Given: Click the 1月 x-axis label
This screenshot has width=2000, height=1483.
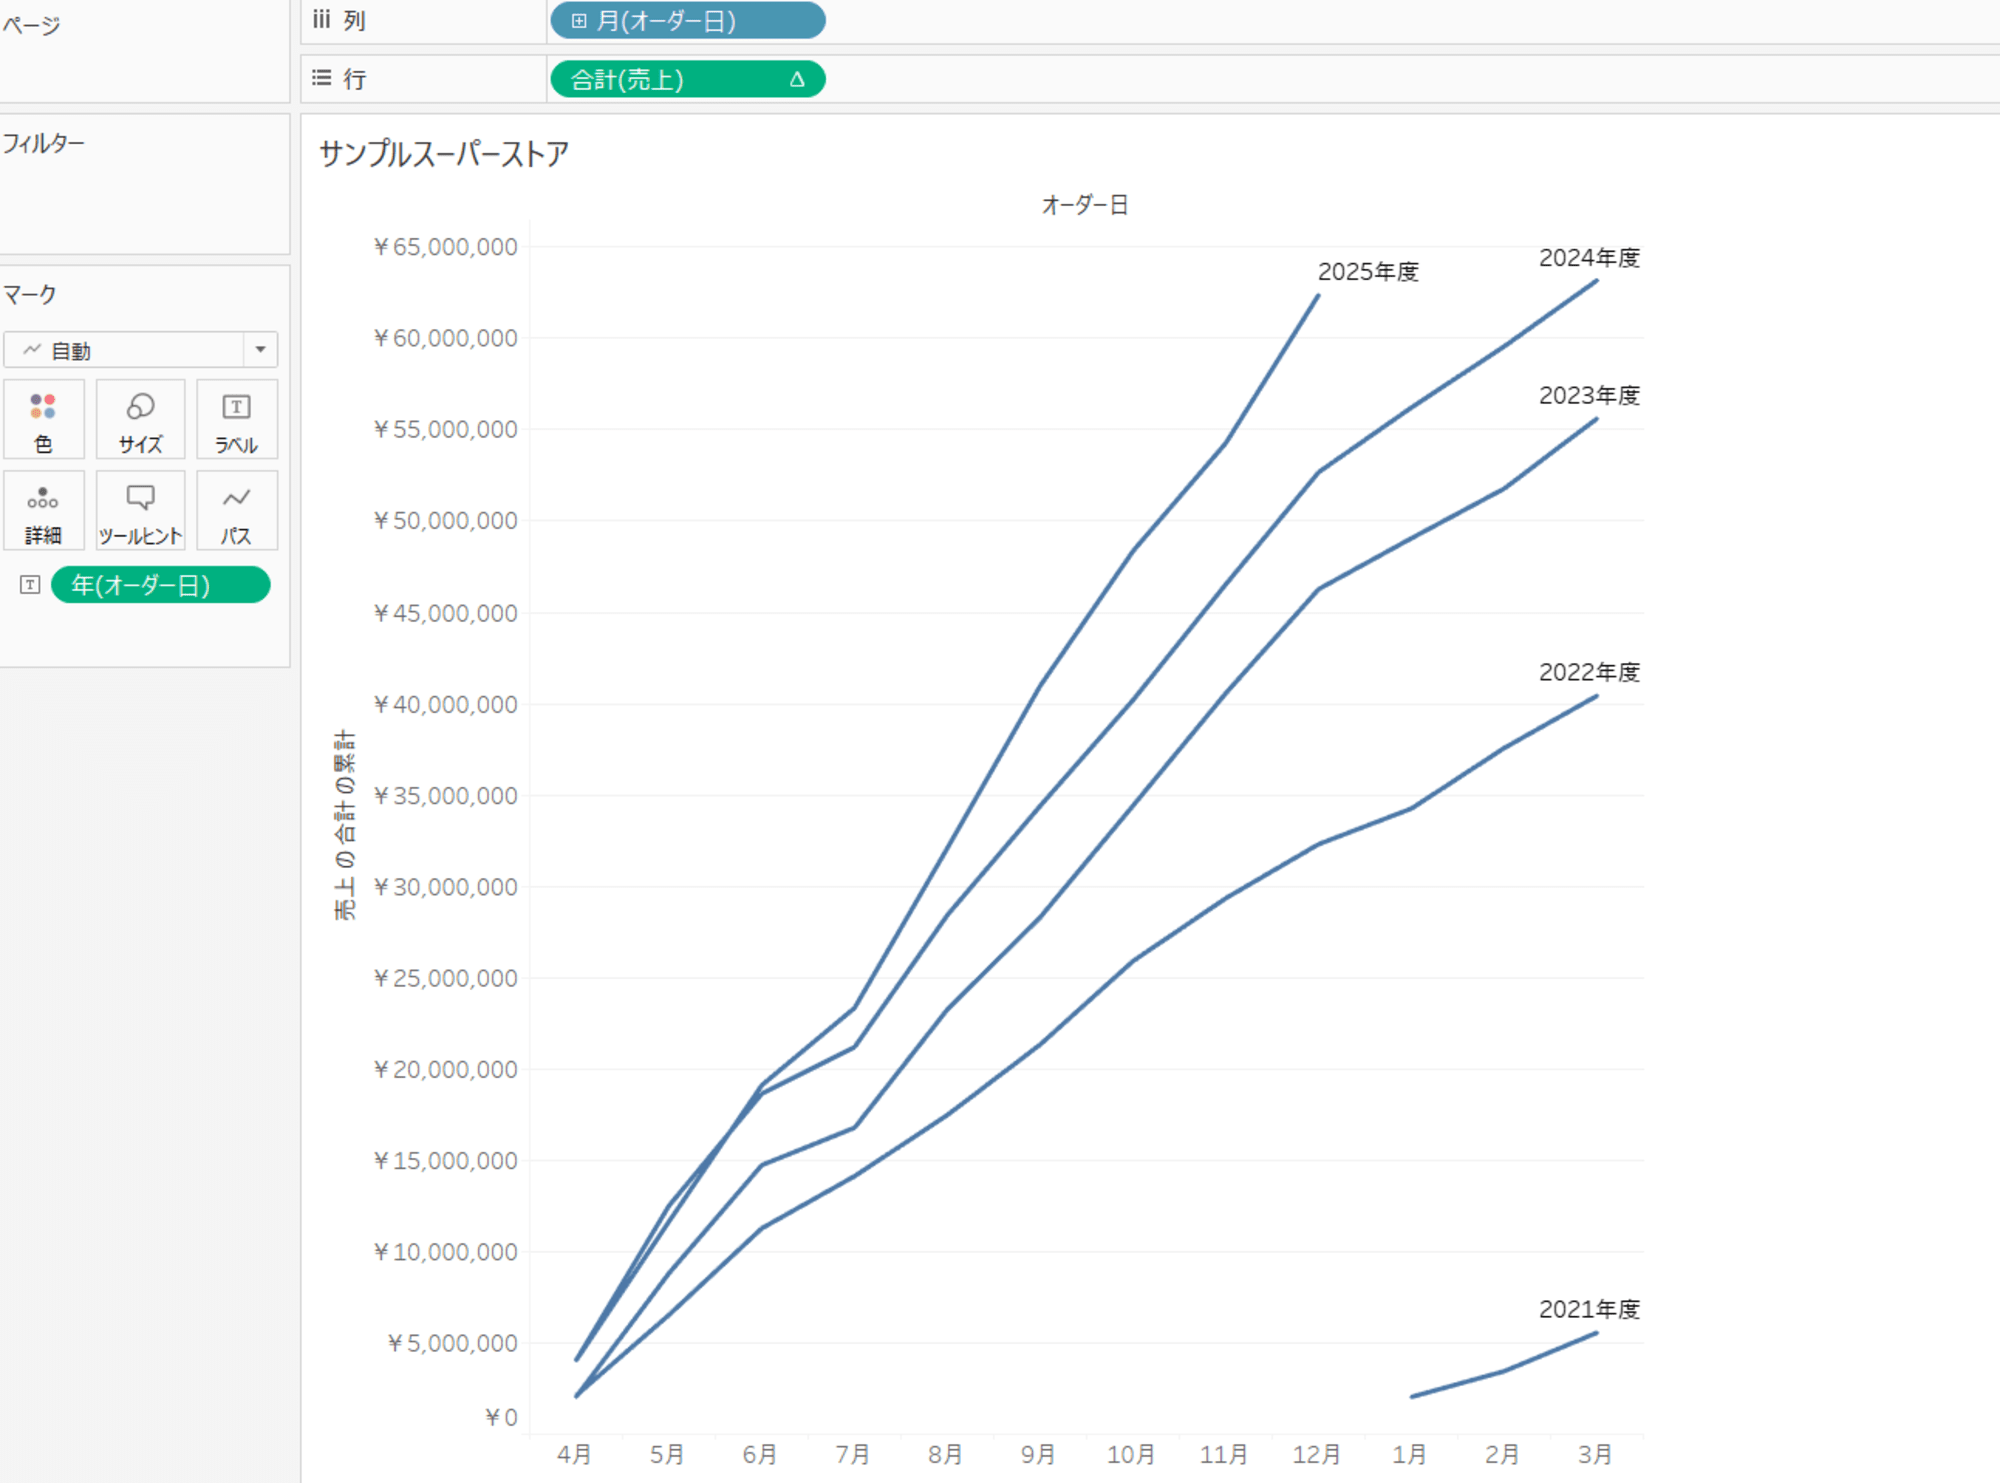Looking at the screenshot, I should [1410, 1455].
